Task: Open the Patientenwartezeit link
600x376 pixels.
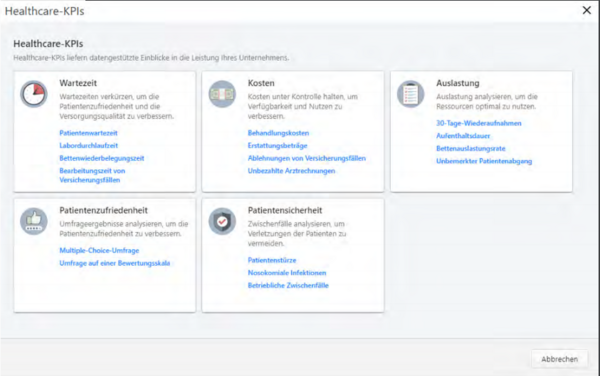Action: pyautogui.click(x=88, y=133)
